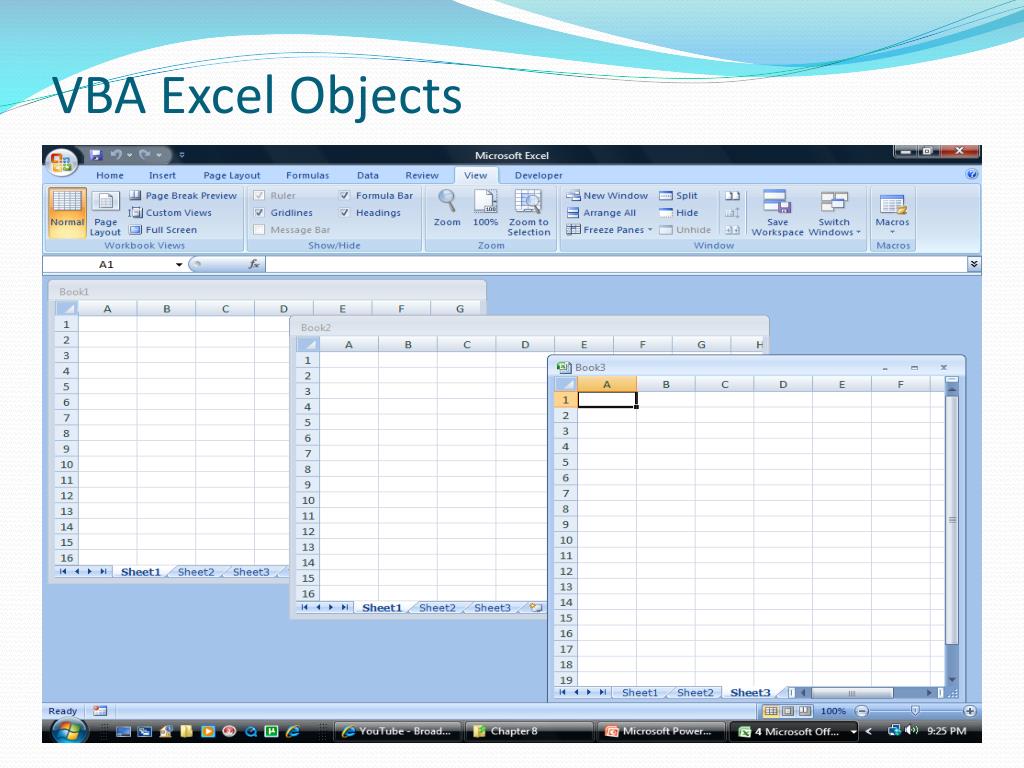Image resolution: width=1024 pixels, height=768 pixels.
Task: Click the Macros ribbon icon
Action: click(892, 204)
